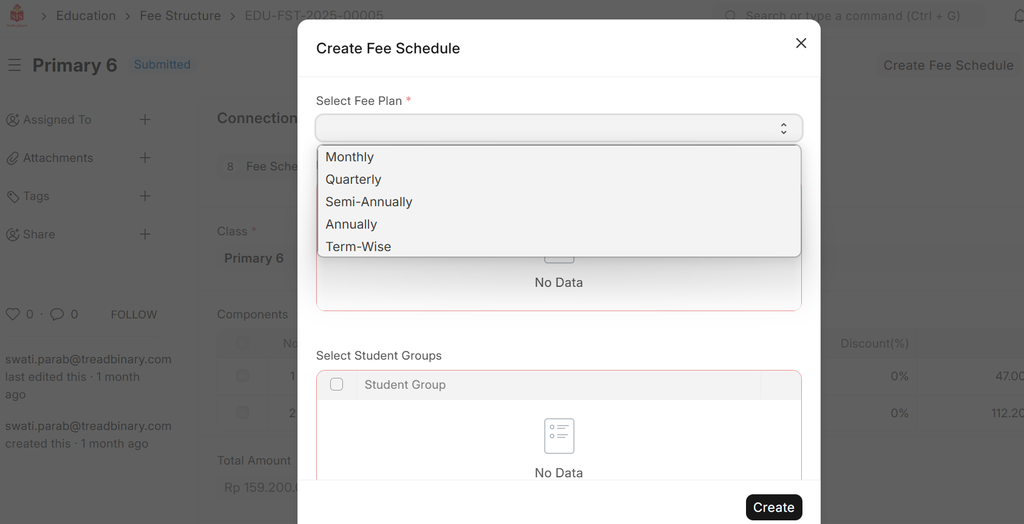Share document using the plus icon
1024x524 pixels.
point(145,234)
